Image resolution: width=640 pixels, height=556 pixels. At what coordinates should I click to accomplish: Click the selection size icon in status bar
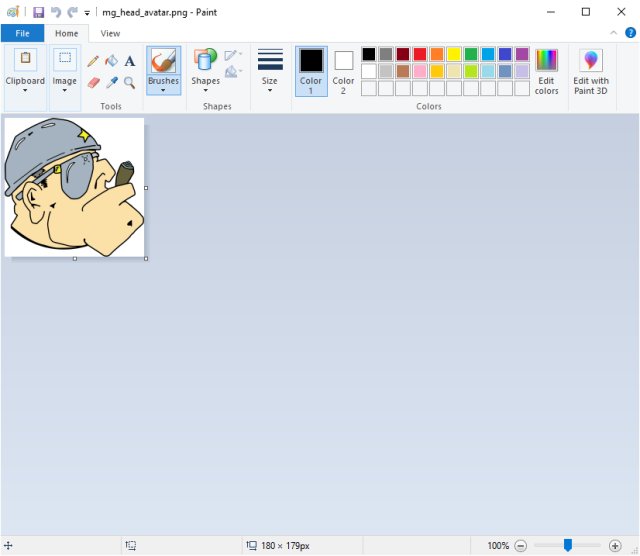point(131,545)
